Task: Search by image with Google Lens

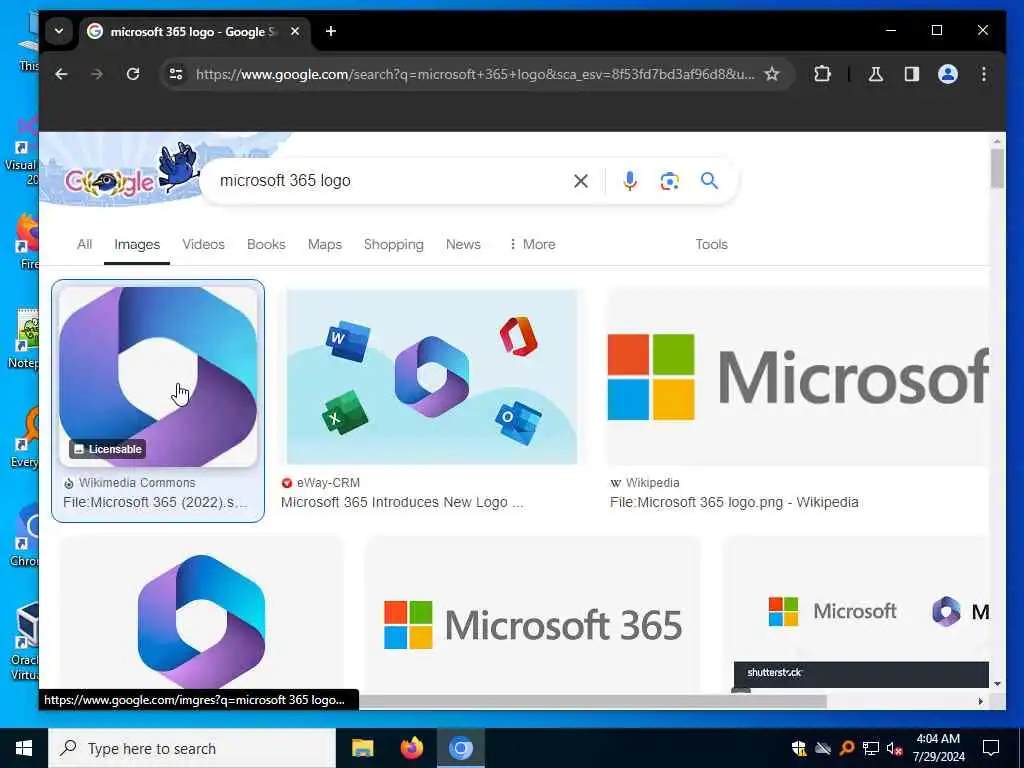Action: click(x=669, y=181)
